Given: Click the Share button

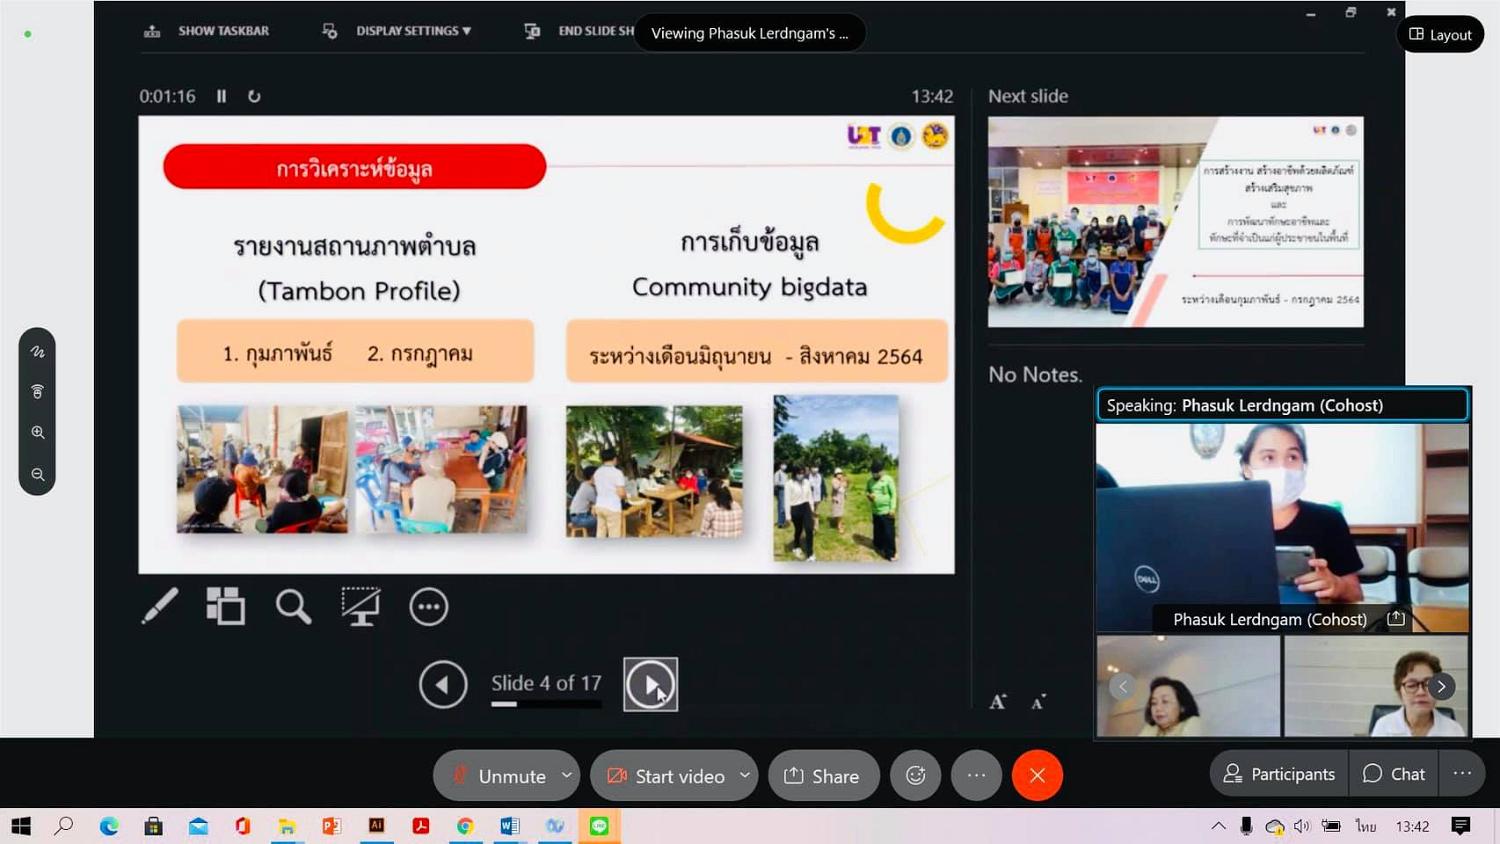Looking at the screenshot, I should (x=823, y=775).
